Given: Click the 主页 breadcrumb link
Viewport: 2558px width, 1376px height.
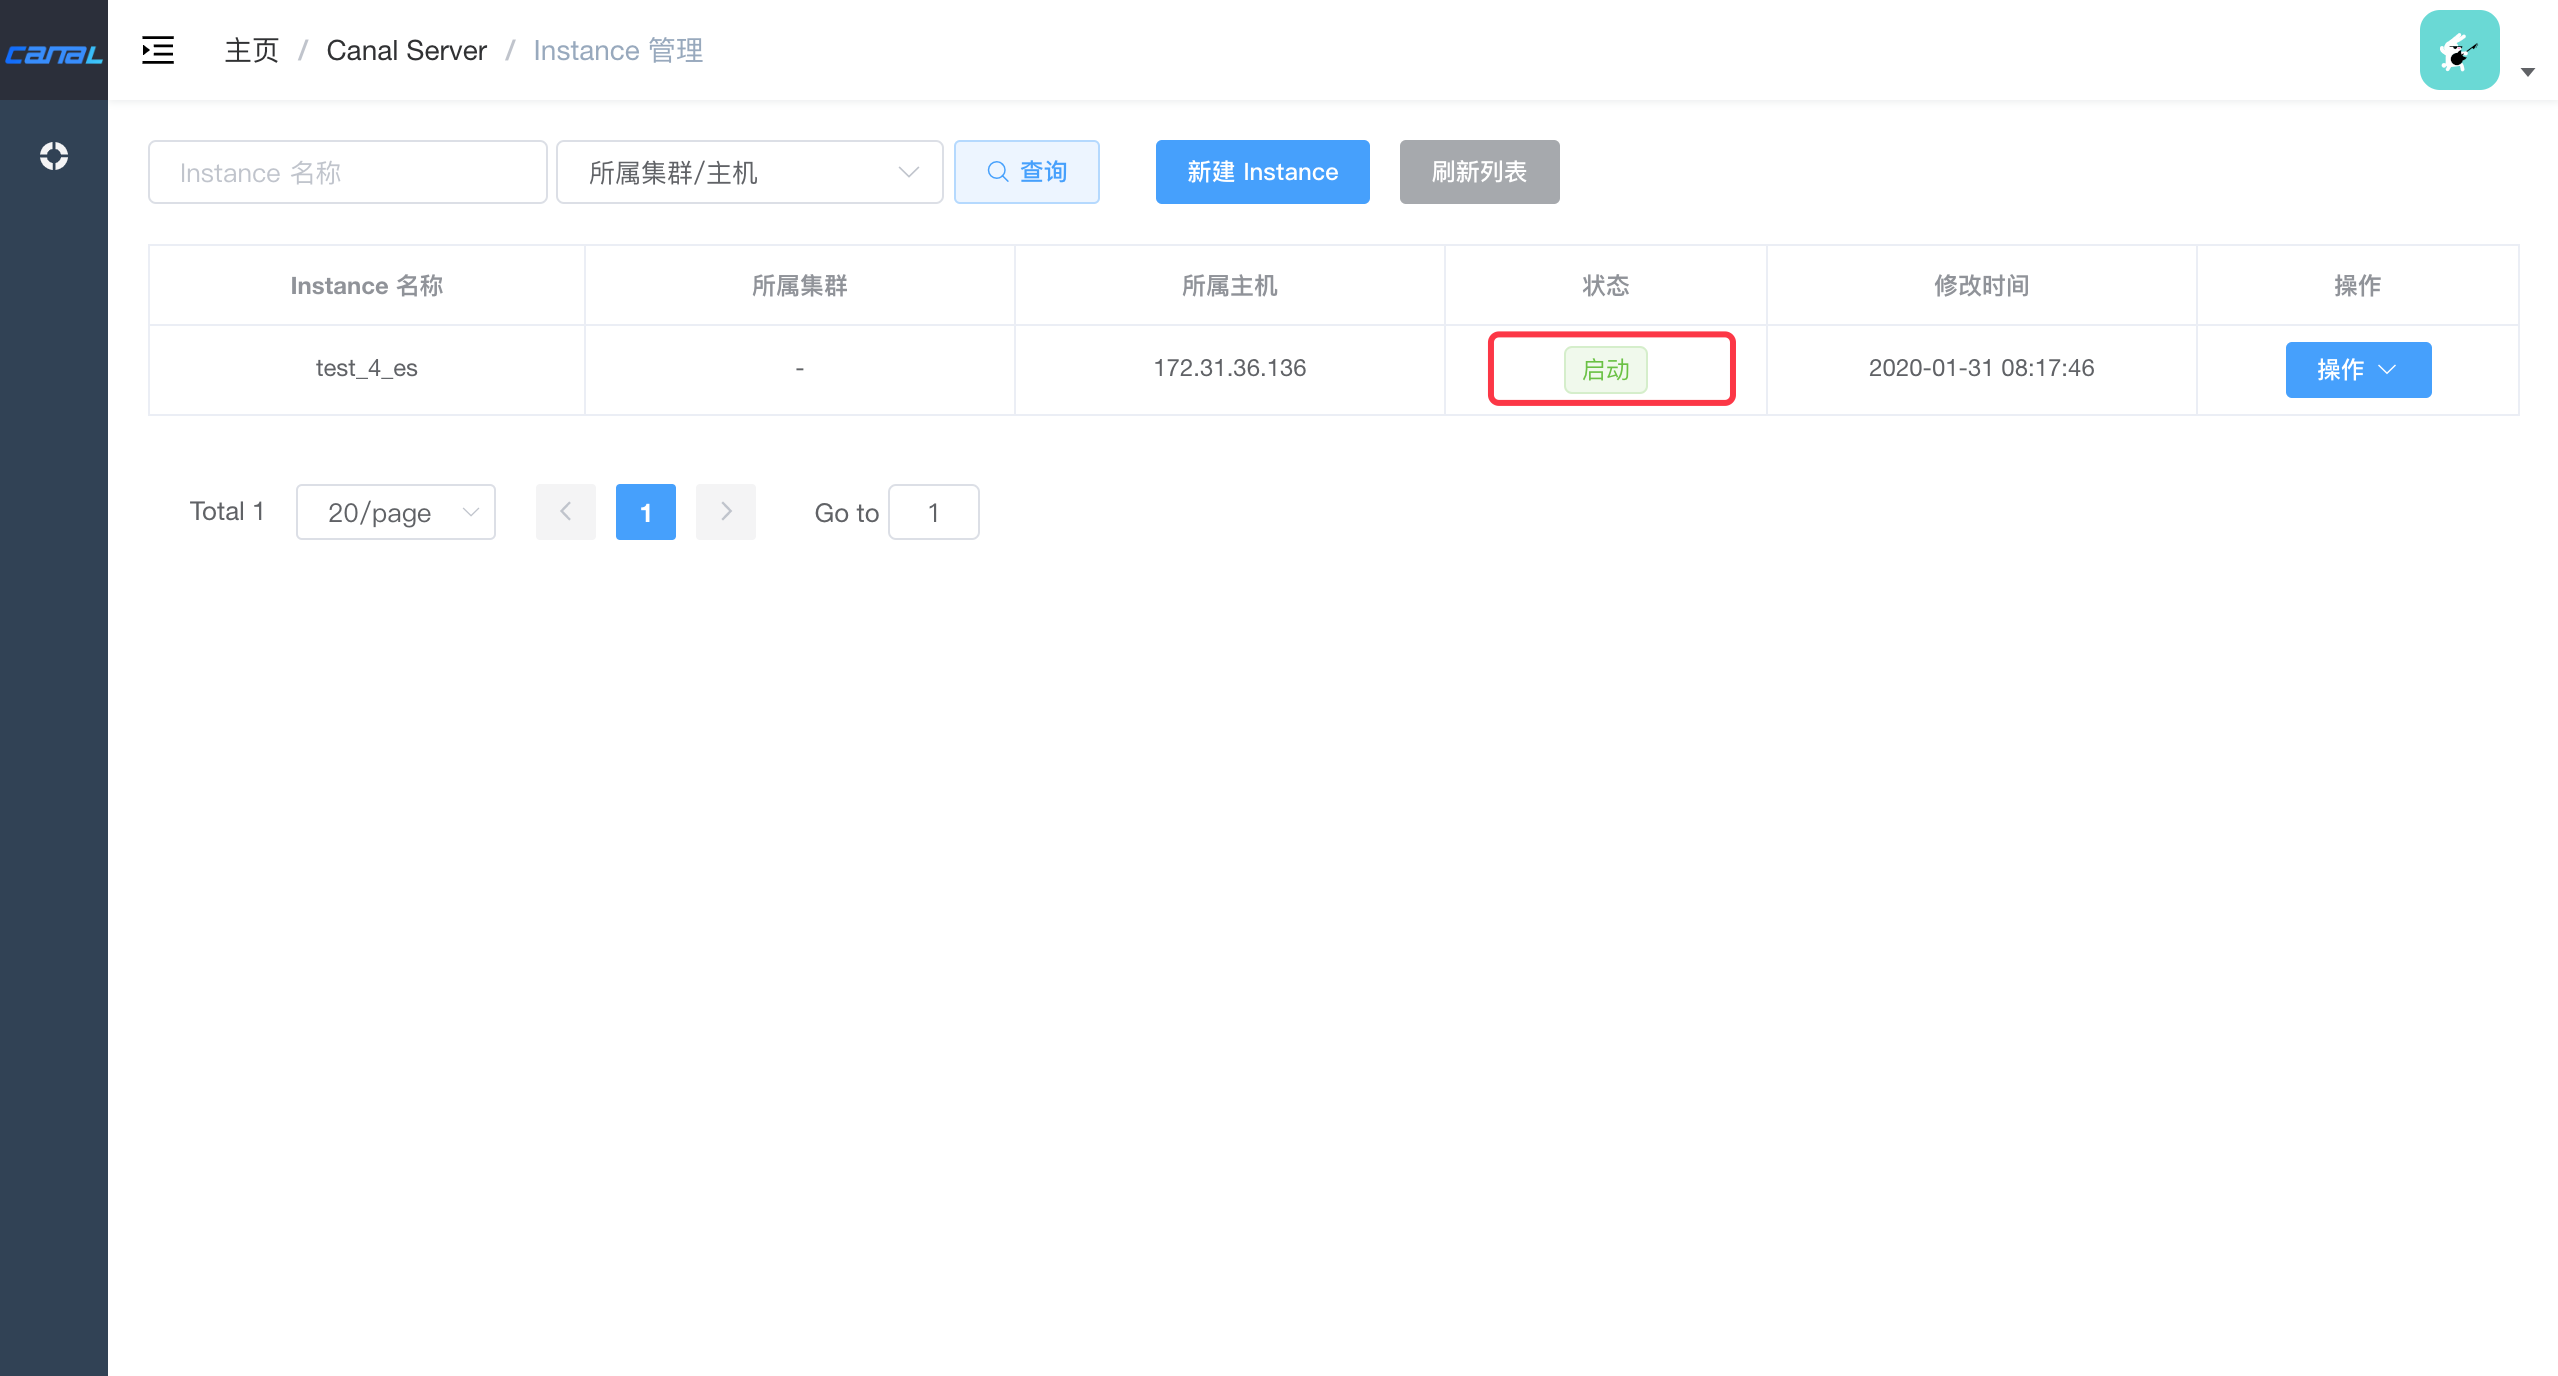Looking at the screenshot, I should click(251, 50).
